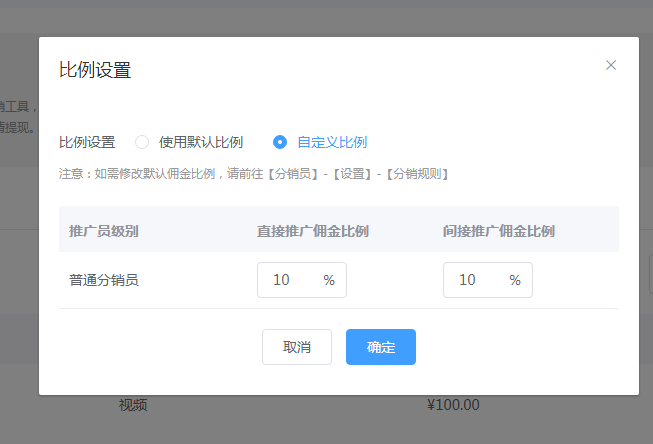Select the 使用默认比例 radio button
This screenshot has height=444, width=653.
[x=142, y=142]
